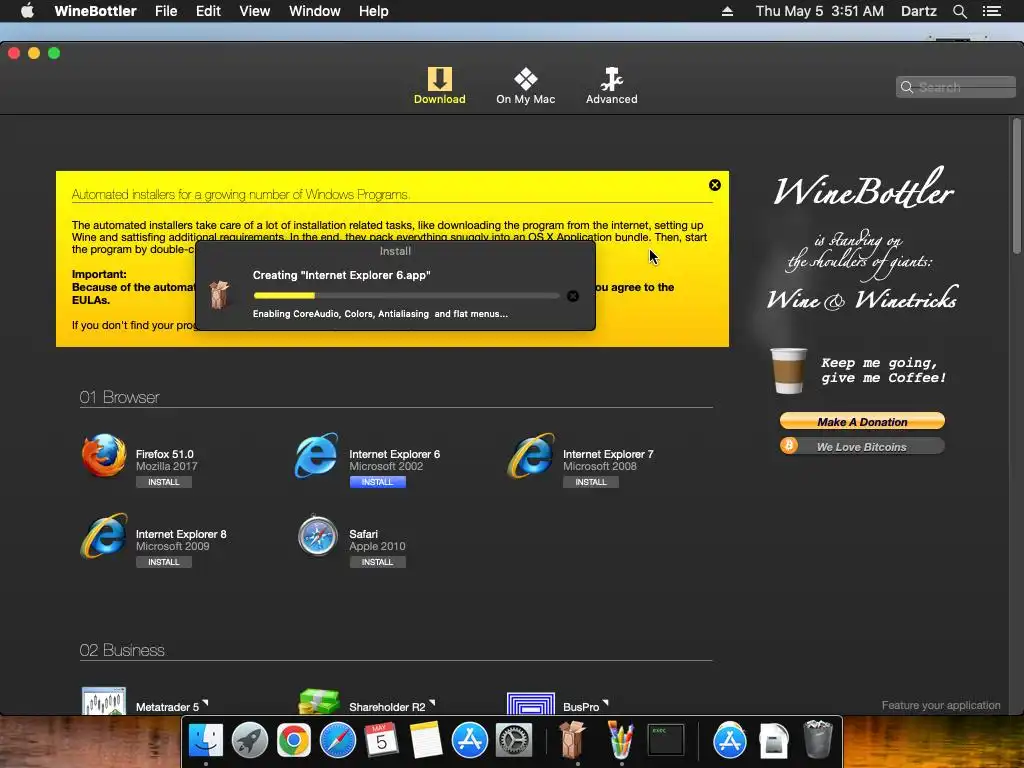Install Internet Explorer 8
Image resolution: width=1024 pixels, height=768 pixels.
[x=163, y=562]
